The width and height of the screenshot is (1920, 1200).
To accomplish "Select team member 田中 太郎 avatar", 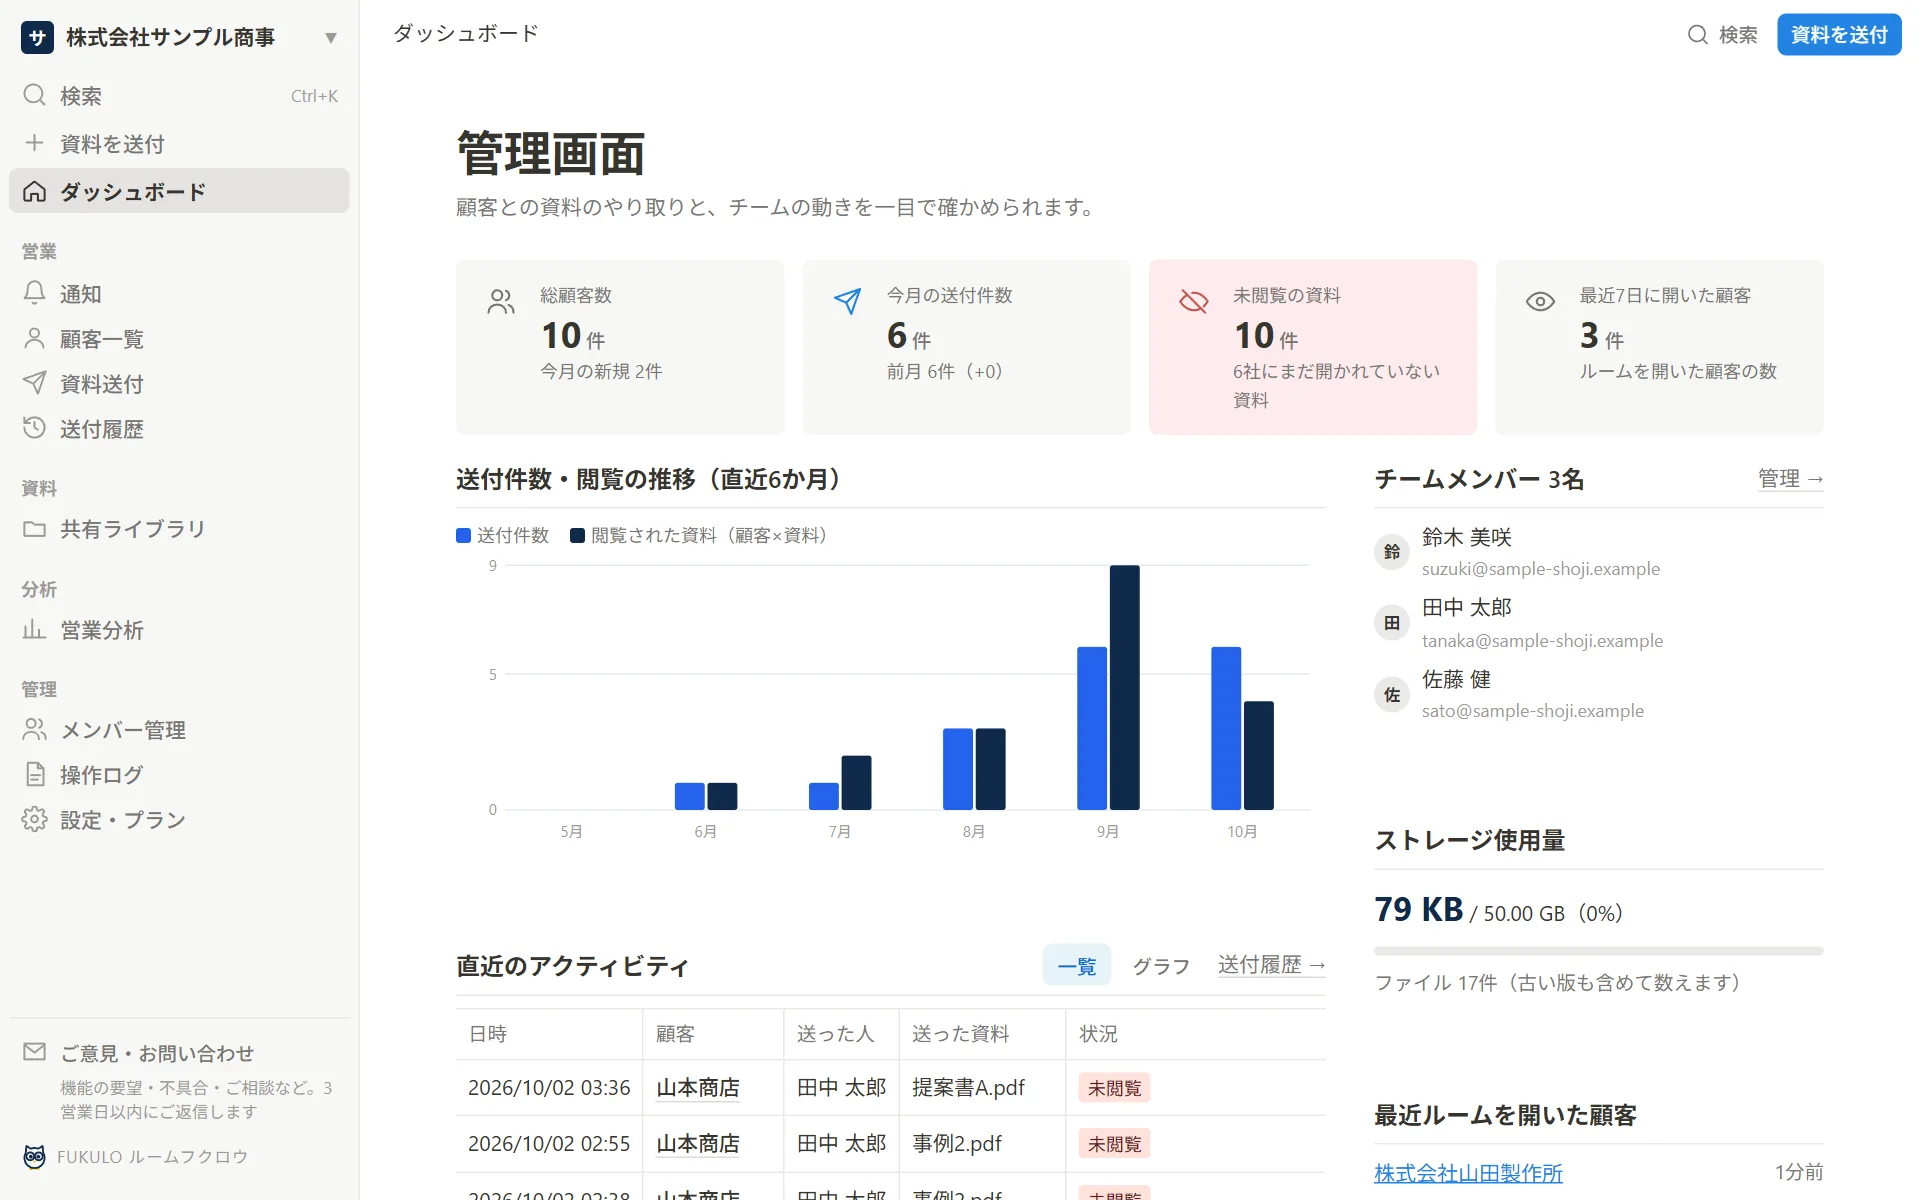I will (1392, 623).
